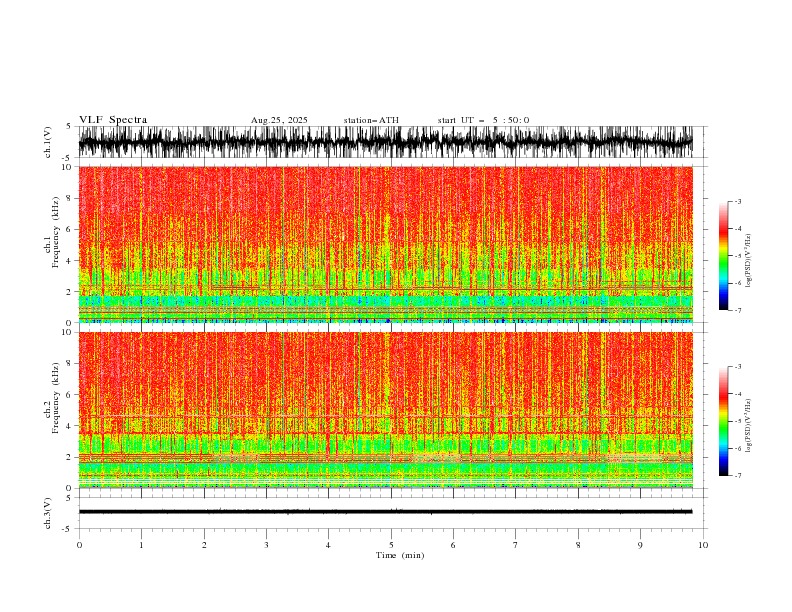Click the ch.2 PSD color scale bar

point(723,421)
